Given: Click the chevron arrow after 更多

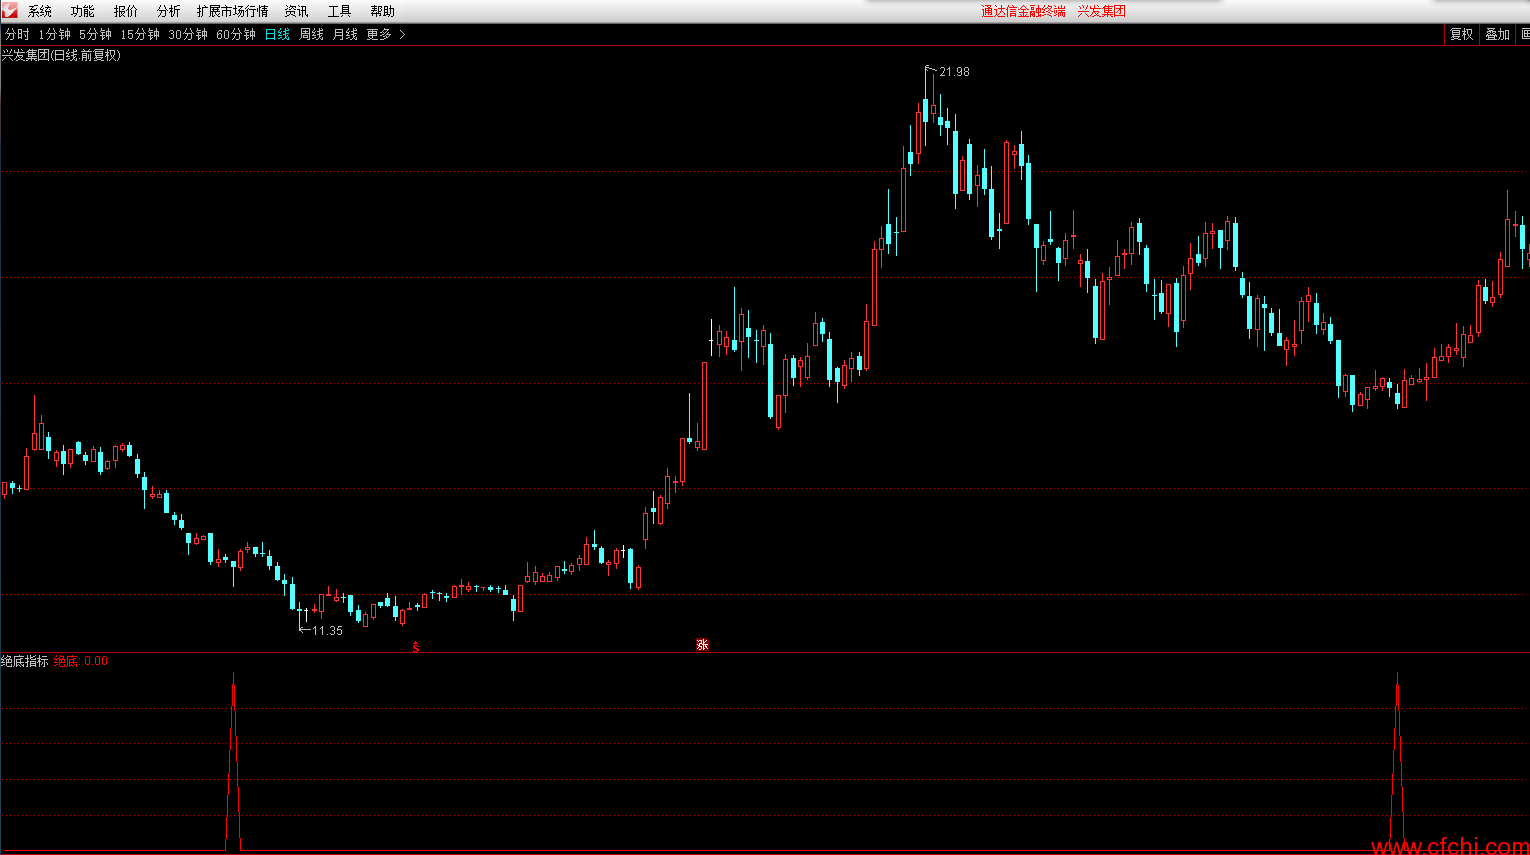Looking at the screenshot, I should coord(402,34).
